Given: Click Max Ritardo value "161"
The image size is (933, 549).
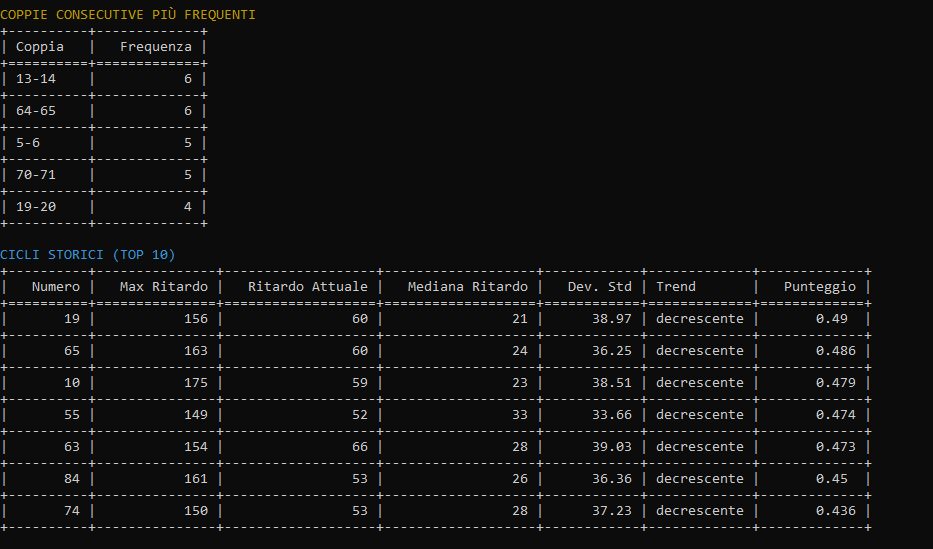Looking at the screenshot, I should 196,479.
